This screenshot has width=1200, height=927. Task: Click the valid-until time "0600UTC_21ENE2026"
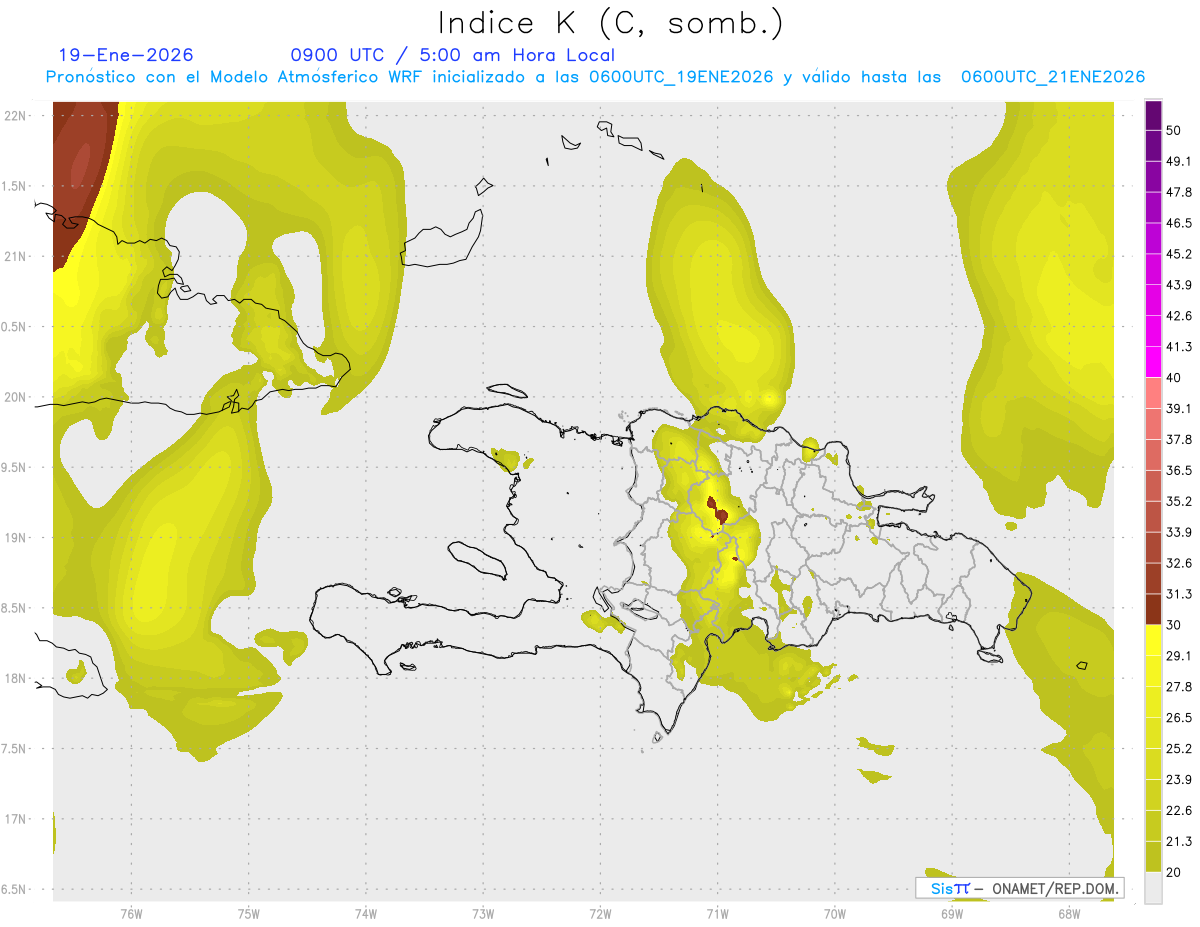point(1053,77)
